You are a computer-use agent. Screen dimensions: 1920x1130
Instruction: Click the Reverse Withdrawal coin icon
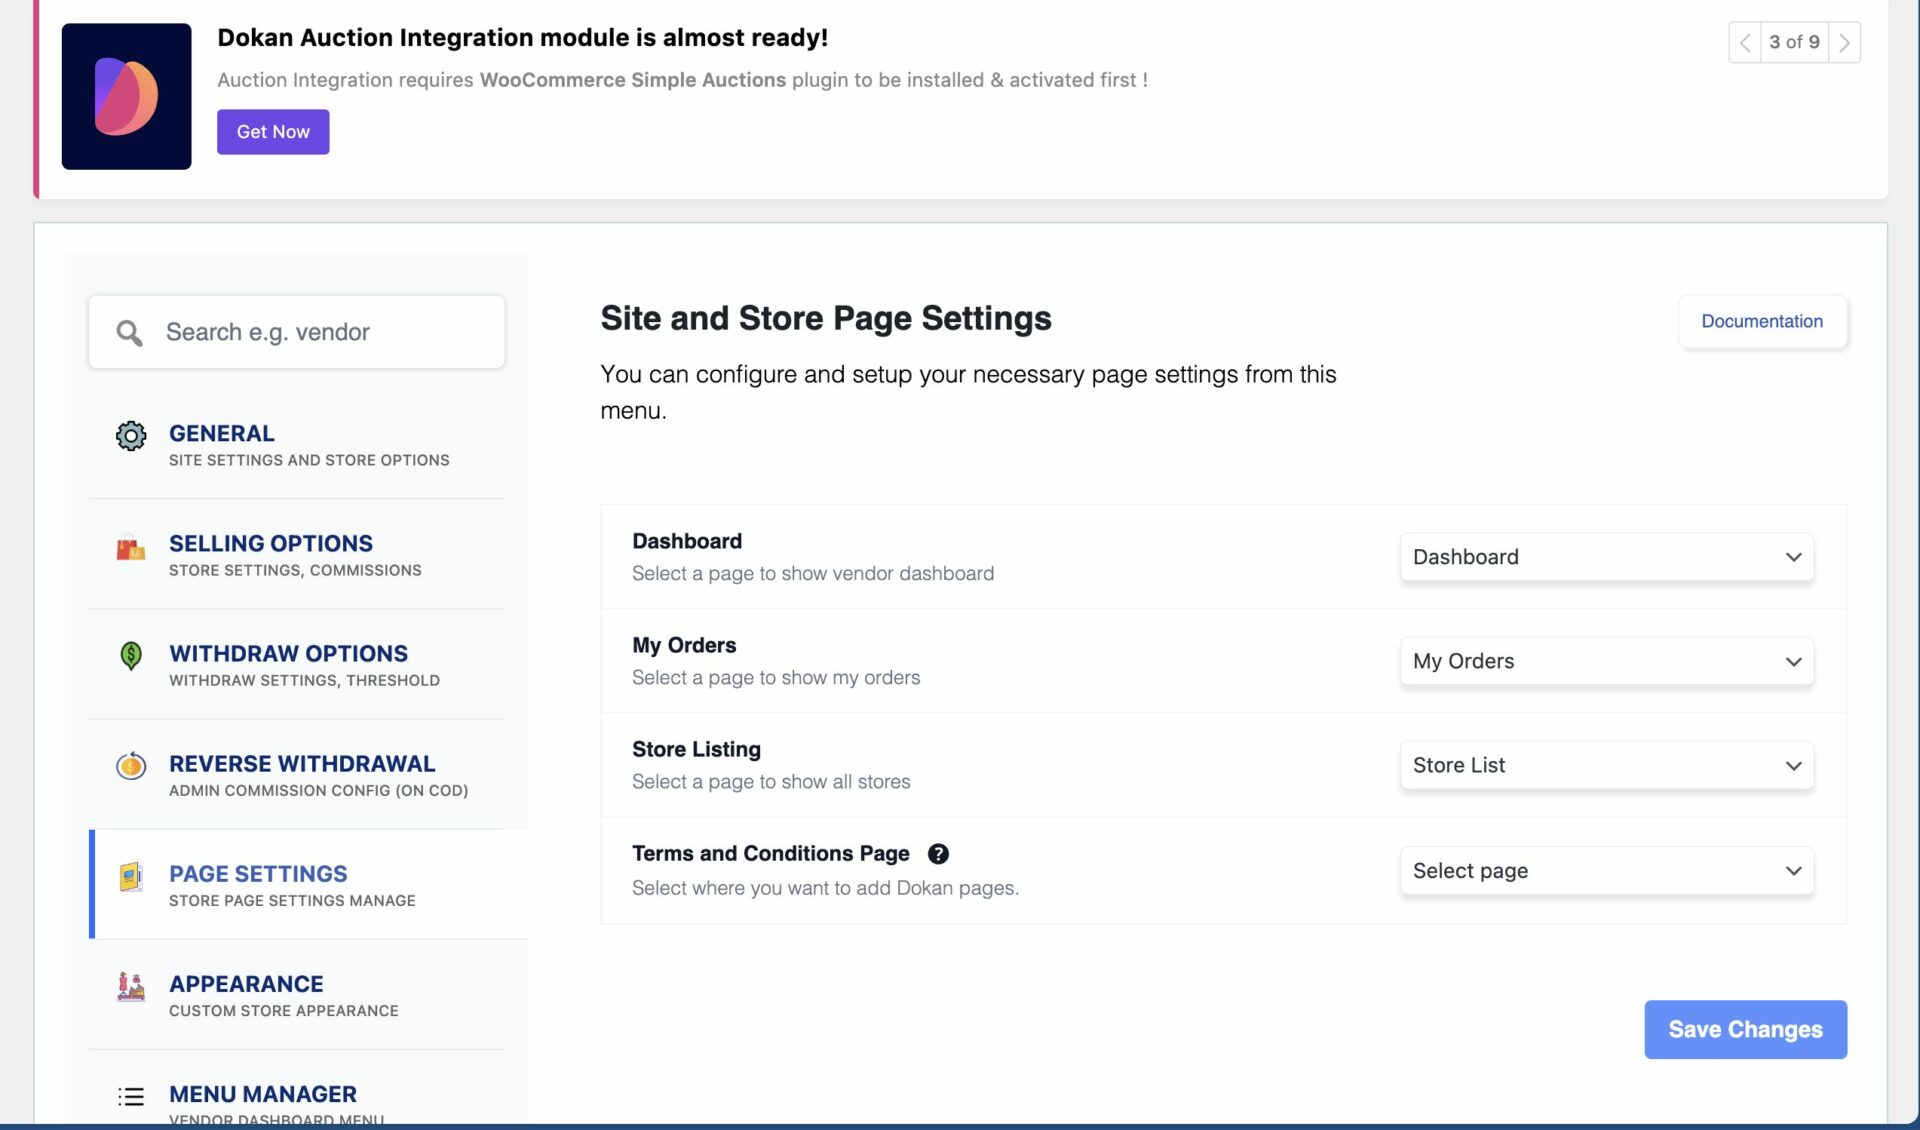pos(130,766)
